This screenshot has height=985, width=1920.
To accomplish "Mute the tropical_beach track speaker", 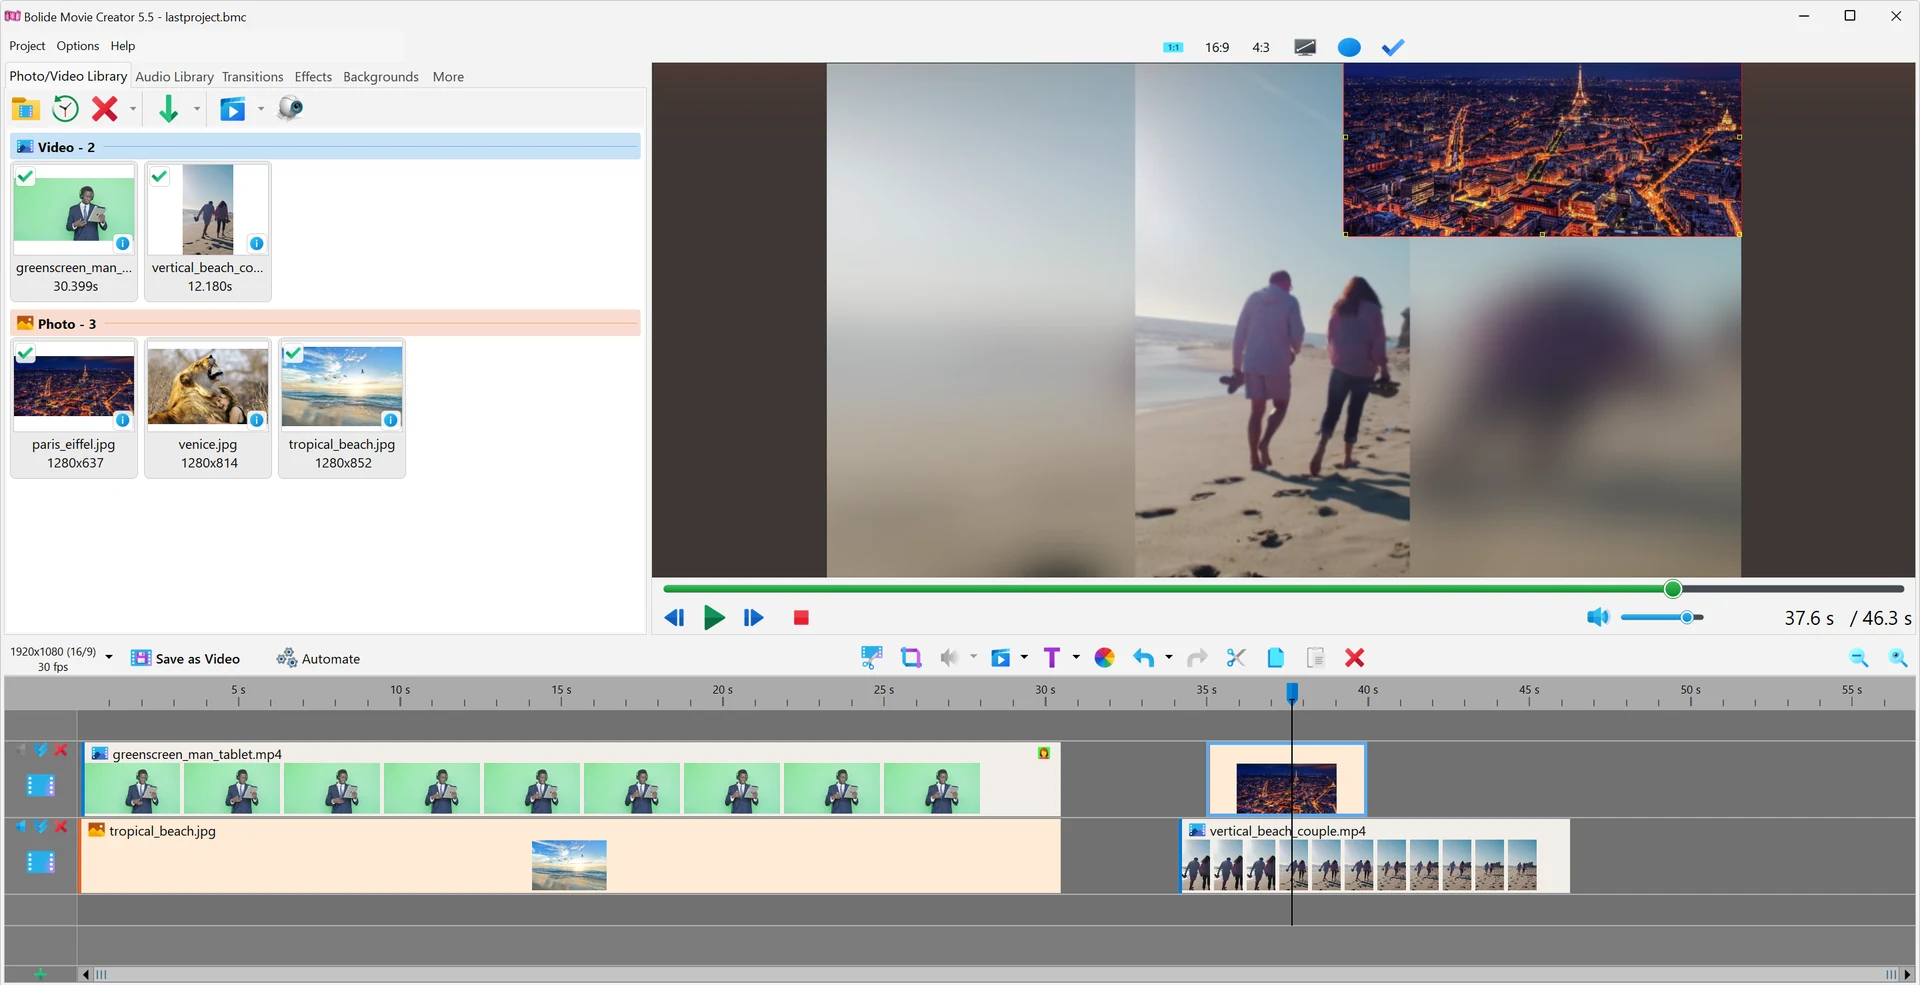I will click(x=21, y=826).
